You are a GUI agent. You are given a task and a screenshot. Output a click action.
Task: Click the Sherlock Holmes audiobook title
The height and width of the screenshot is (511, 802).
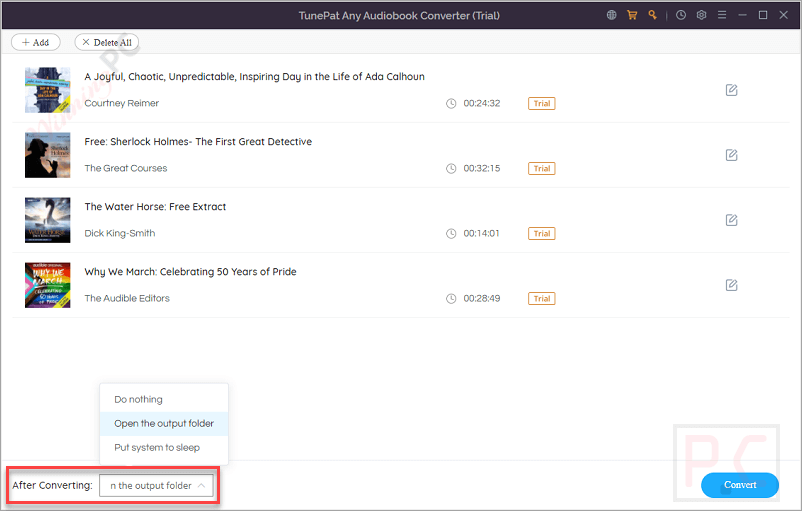tap(198, 142)
